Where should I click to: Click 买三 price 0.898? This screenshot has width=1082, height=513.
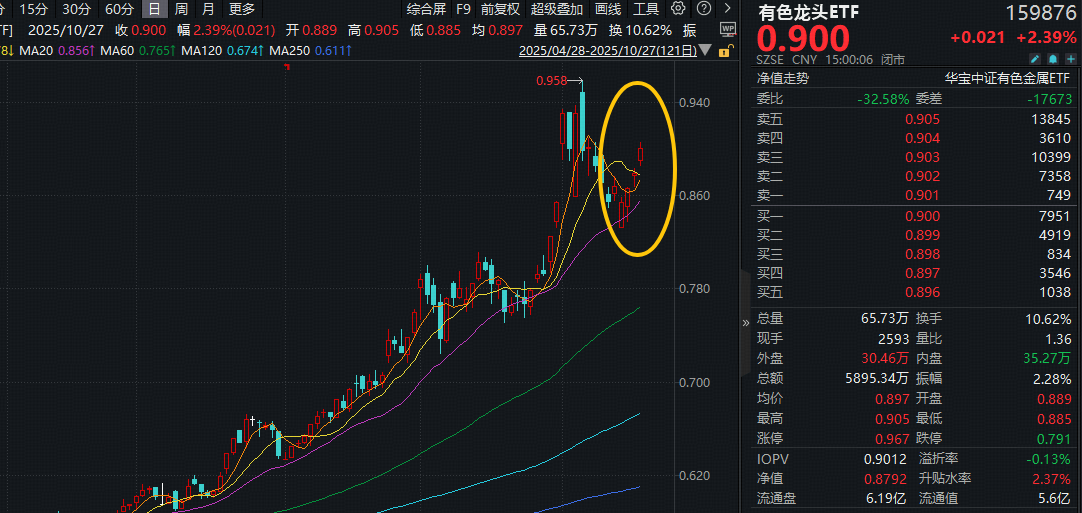click(923, 255)
